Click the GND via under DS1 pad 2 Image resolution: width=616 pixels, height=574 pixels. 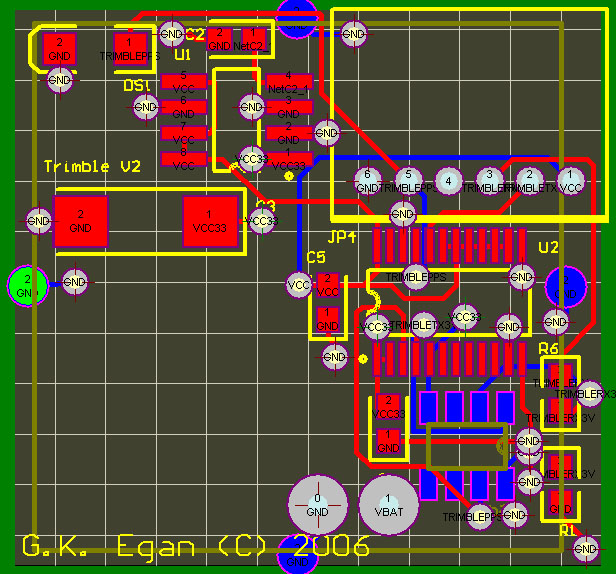(60, 80)
